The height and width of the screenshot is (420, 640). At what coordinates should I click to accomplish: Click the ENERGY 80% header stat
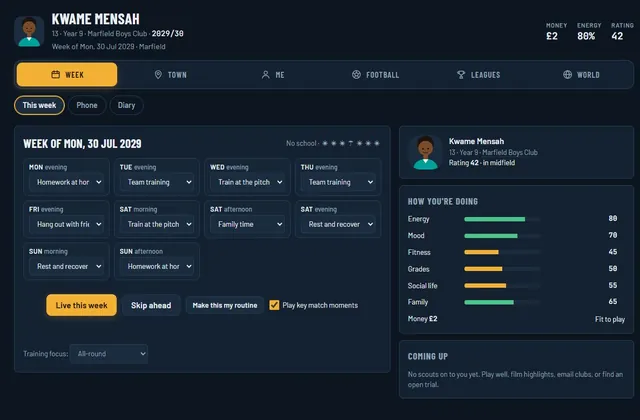tap(589, 32)
